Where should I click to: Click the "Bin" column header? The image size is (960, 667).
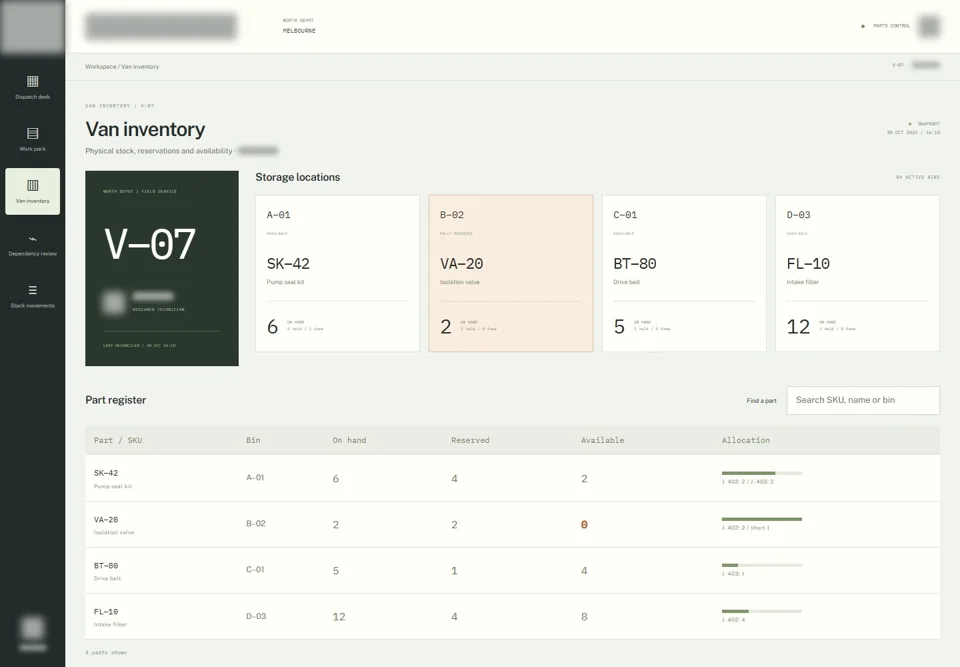click(253, 440)
